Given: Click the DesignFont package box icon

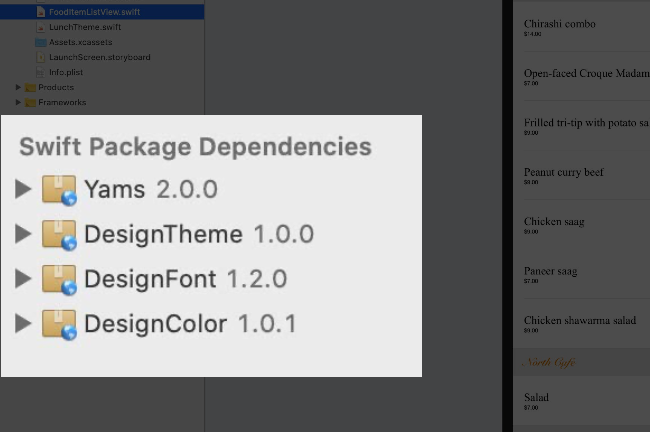Looking at the screenshot, I should 59,280.
